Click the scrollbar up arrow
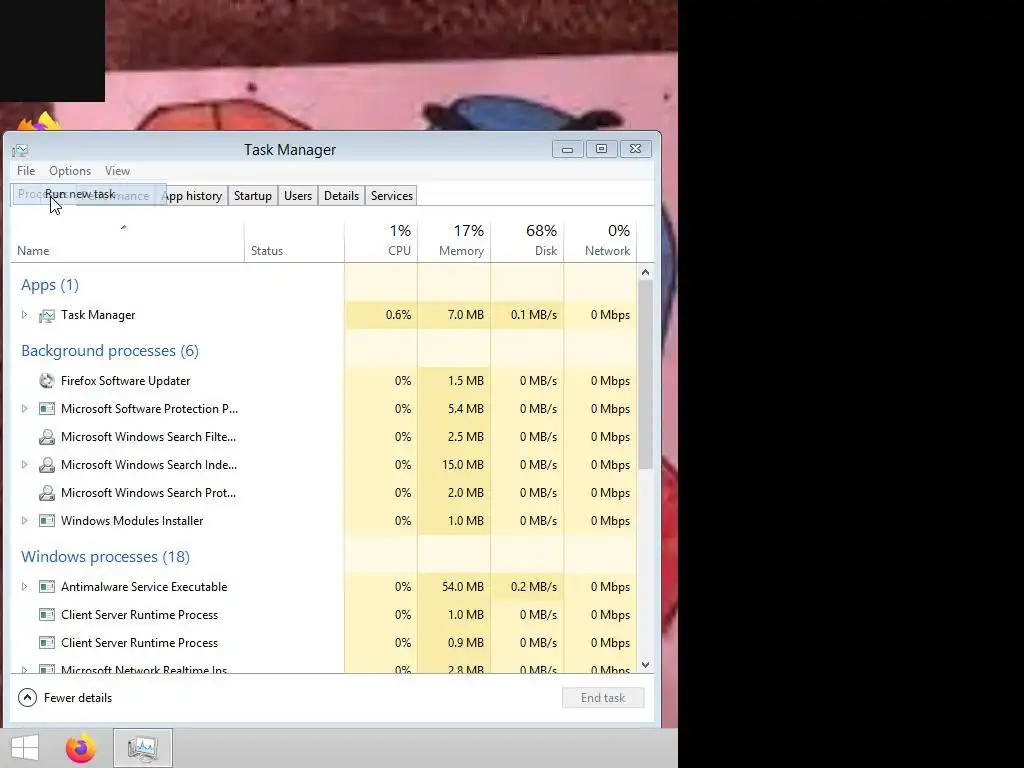The image size is (1024, 768). [x=645, y=272]
